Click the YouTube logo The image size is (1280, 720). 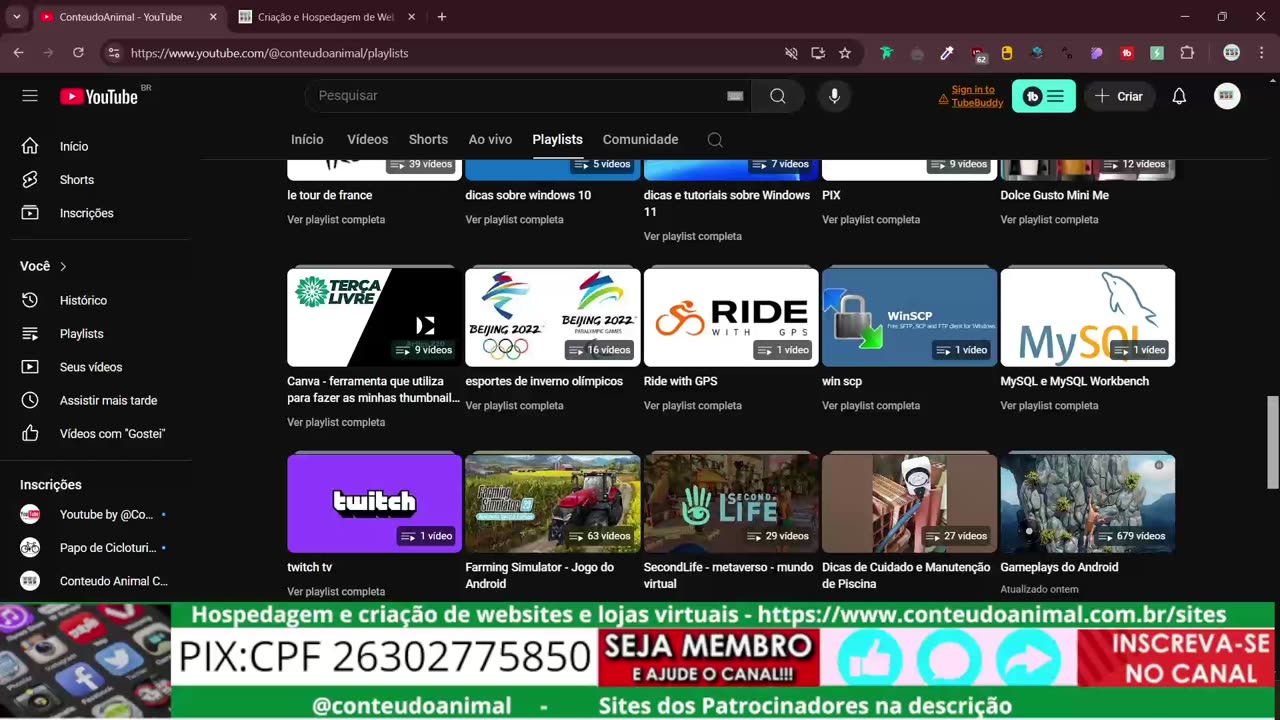[x=98, y=96]
